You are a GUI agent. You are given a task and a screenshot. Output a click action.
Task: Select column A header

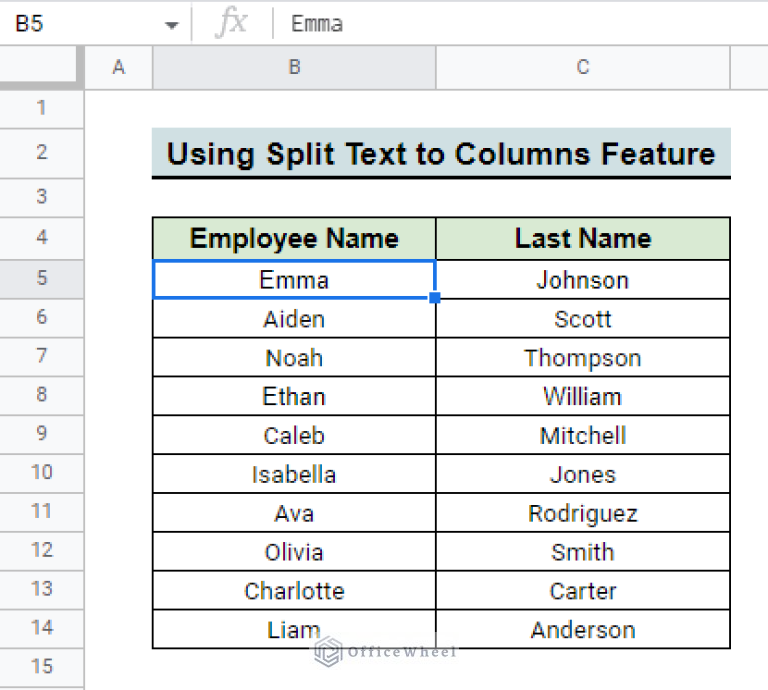point(119,68)
